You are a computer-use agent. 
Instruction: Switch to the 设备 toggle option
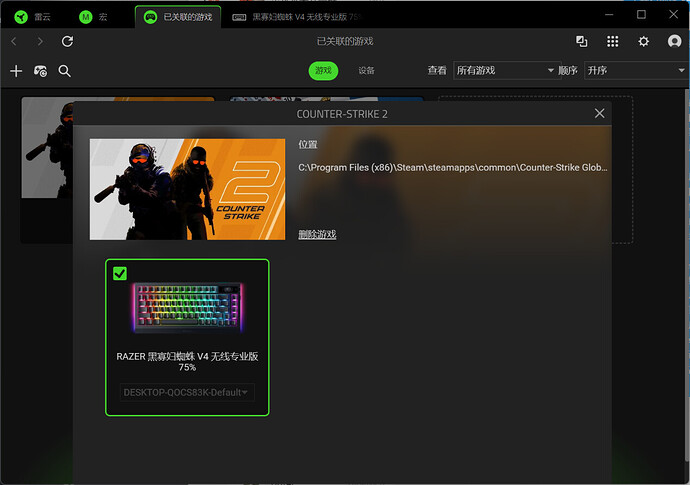point(366,71)
